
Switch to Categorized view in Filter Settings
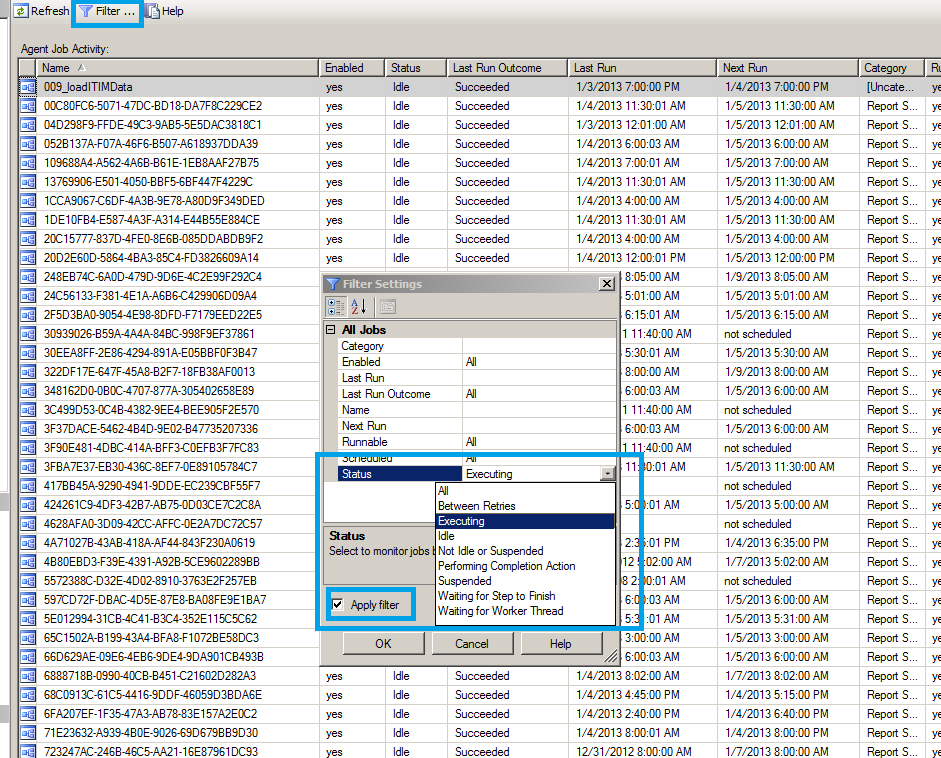(x=337, y=307)
